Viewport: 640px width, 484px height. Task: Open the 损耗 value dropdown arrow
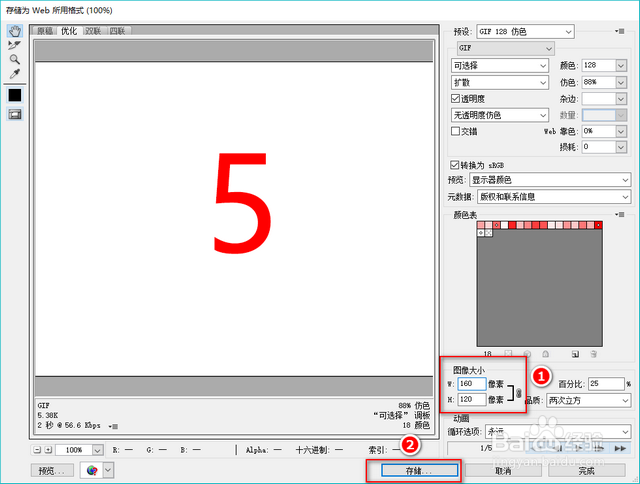point(621,147)
